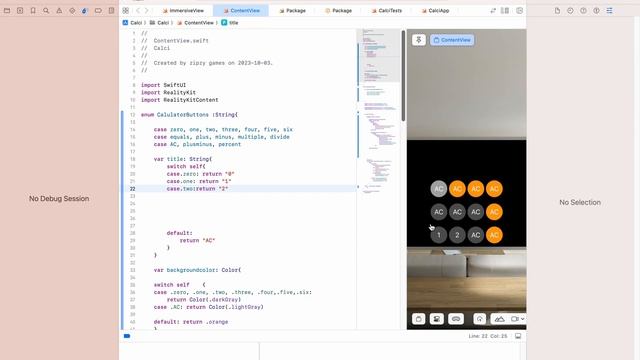Tap the dark gray AC key beside 2
This screenshot has width=640, height=360.
point(476,235)
